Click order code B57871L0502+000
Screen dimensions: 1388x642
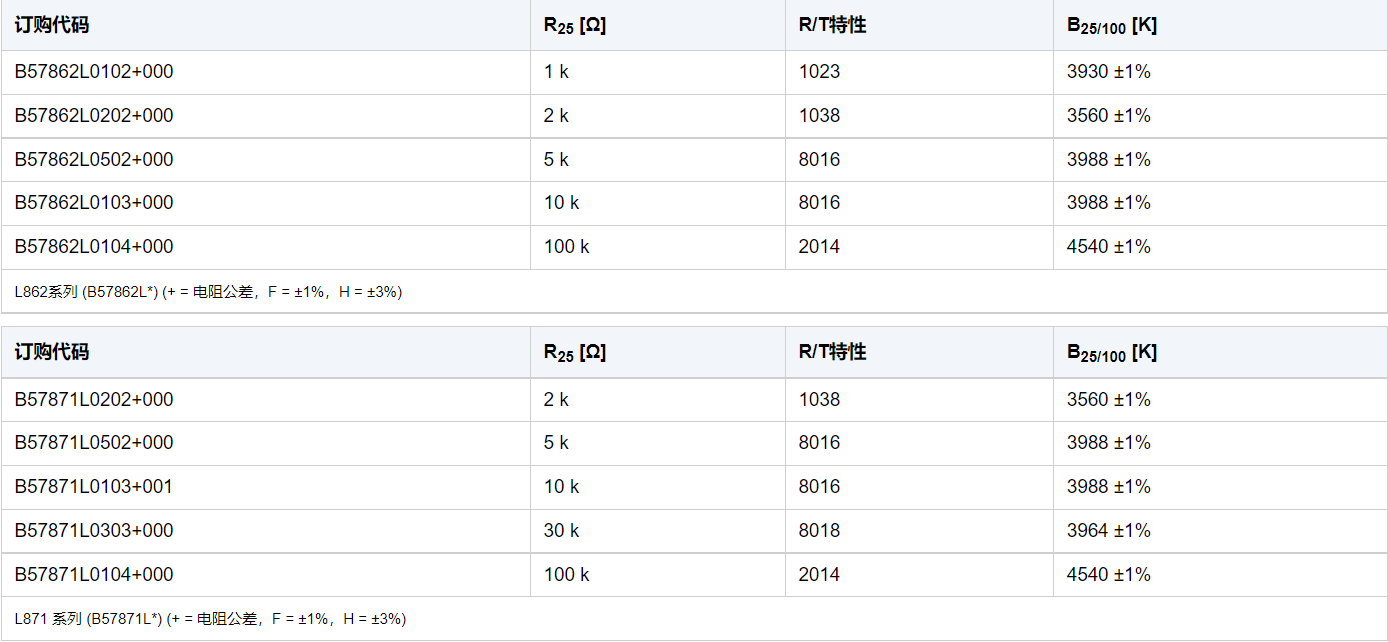tap(94, 443)
